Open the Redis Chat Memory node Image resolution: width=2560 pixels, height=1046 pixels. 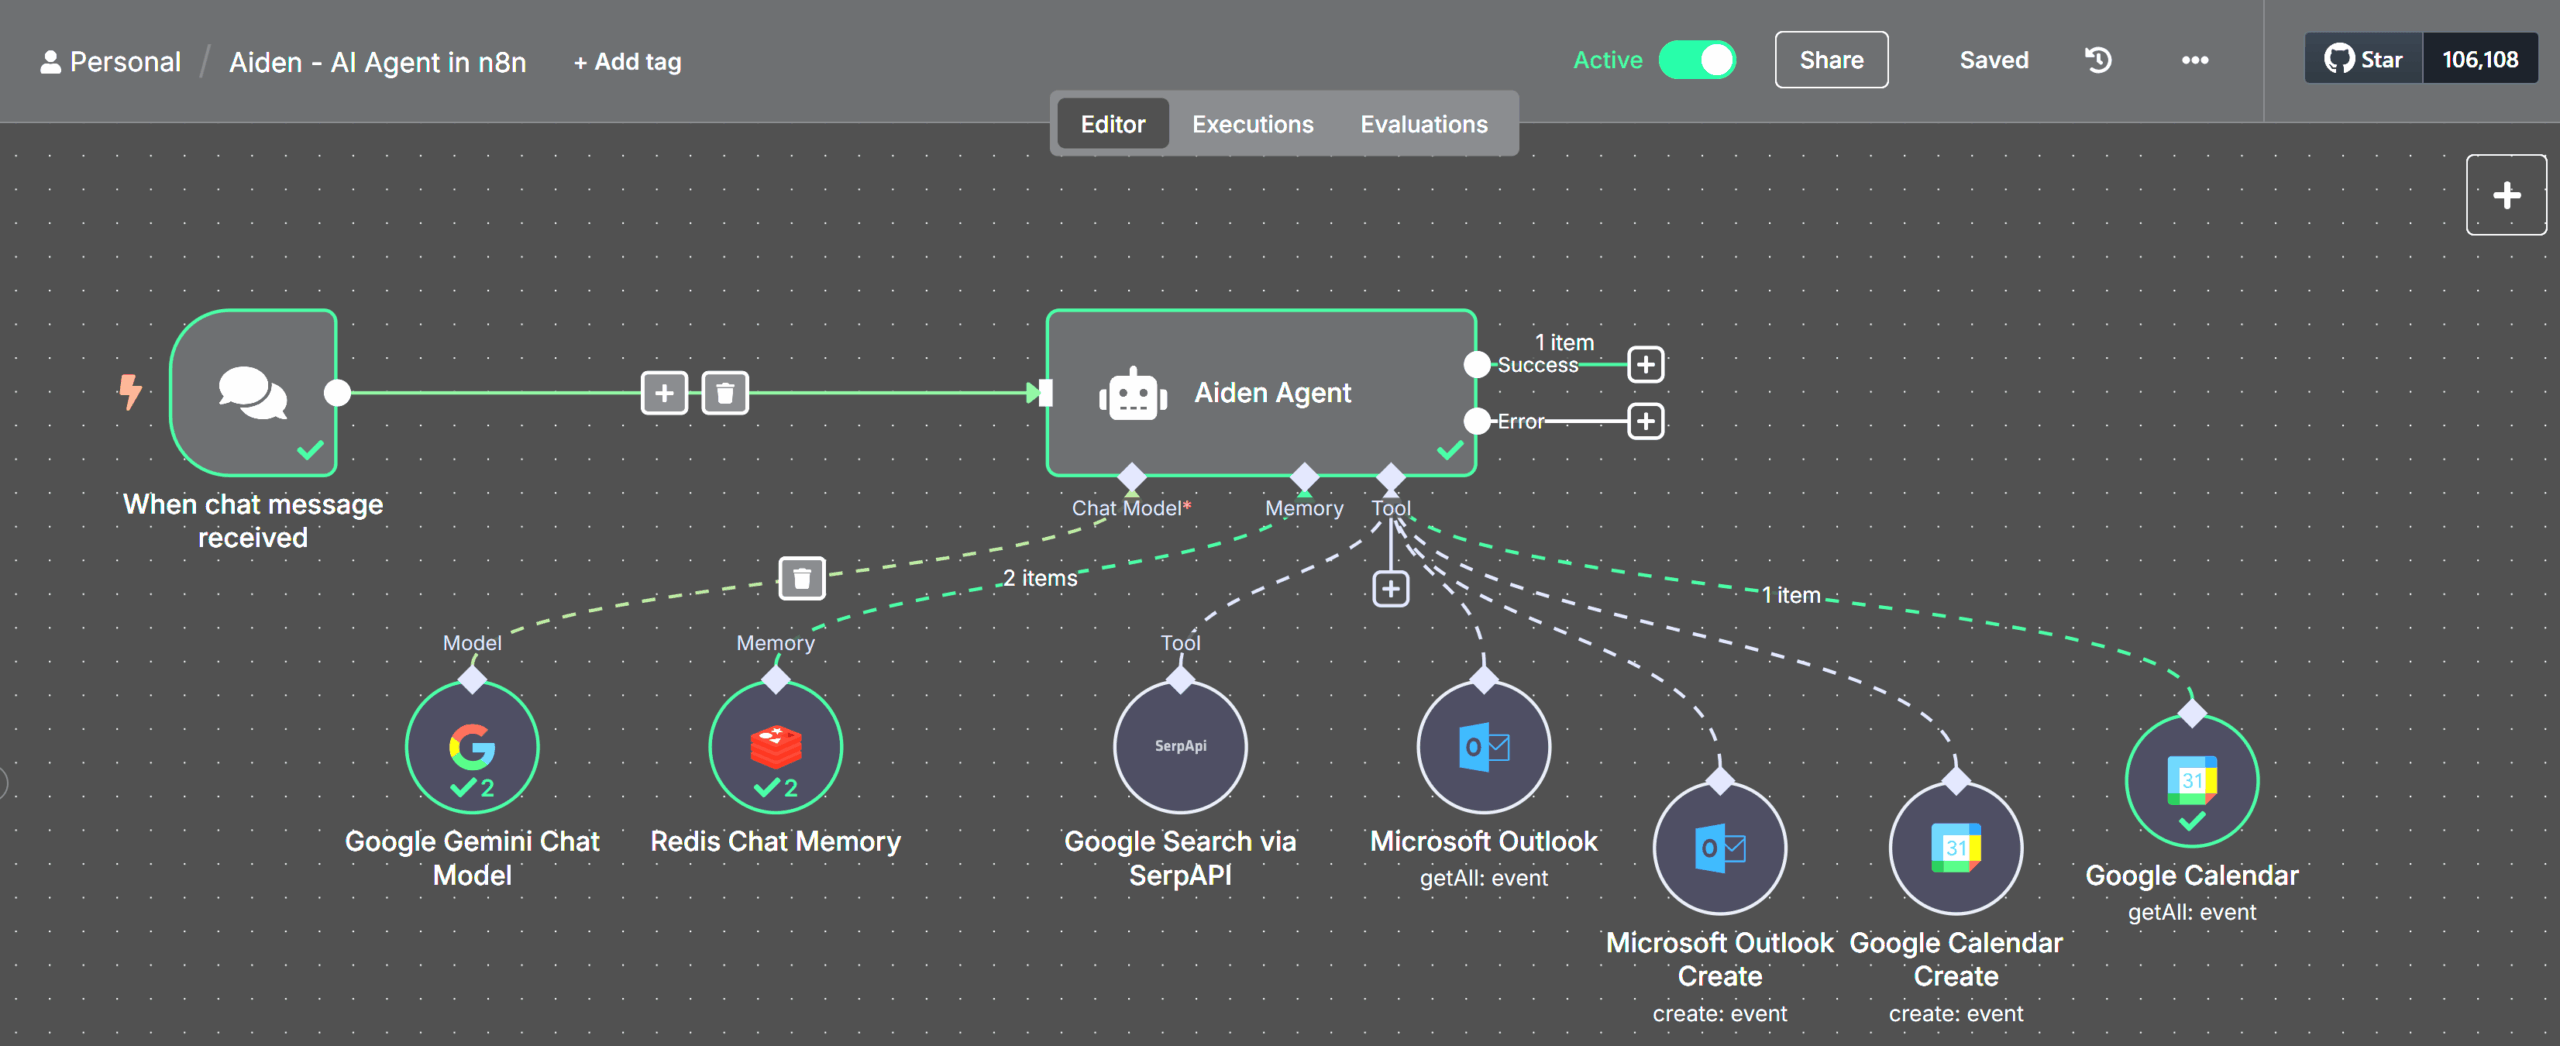(x=776, y=747)
